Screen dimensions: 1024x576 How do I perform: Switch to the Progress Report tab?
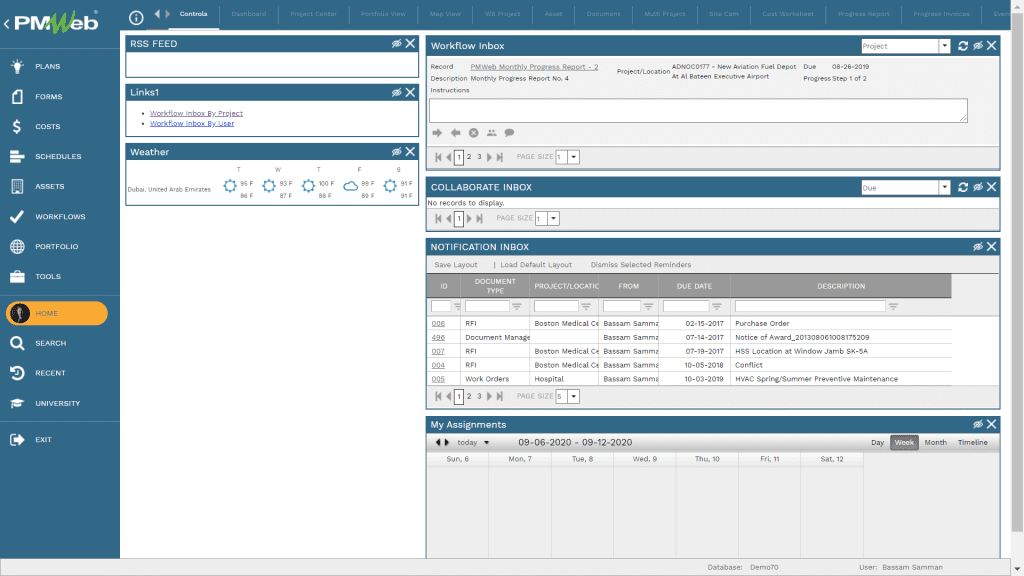pyautogui.click(x=864, y=14)
